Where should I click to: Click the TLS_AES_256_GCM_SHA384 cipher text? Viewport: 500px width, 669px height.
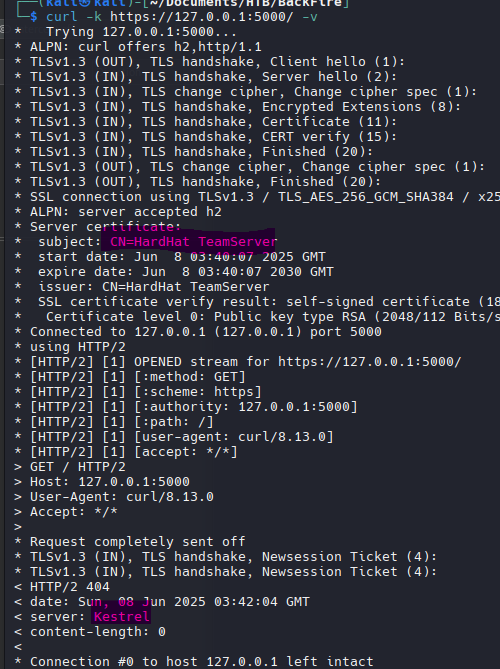[x=366, y=197]
